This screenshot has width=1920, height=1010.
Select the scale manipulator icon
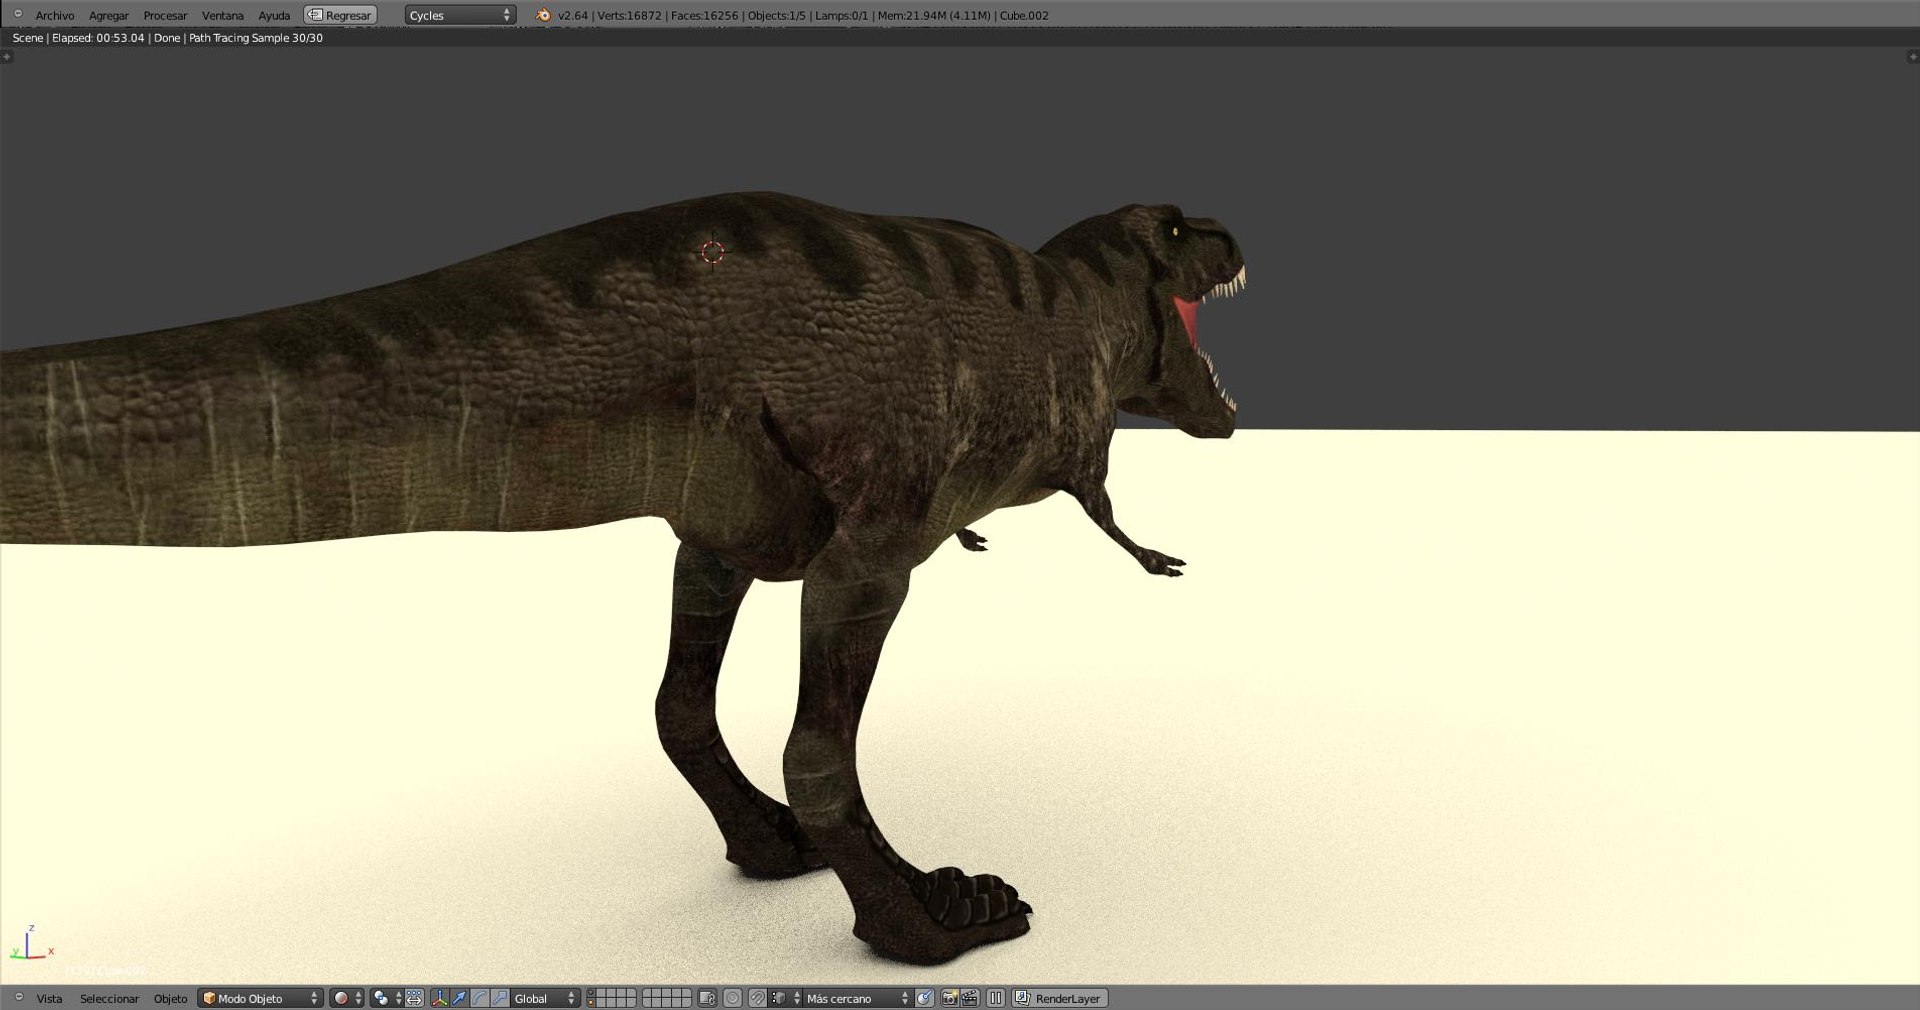tap(499, 998)
